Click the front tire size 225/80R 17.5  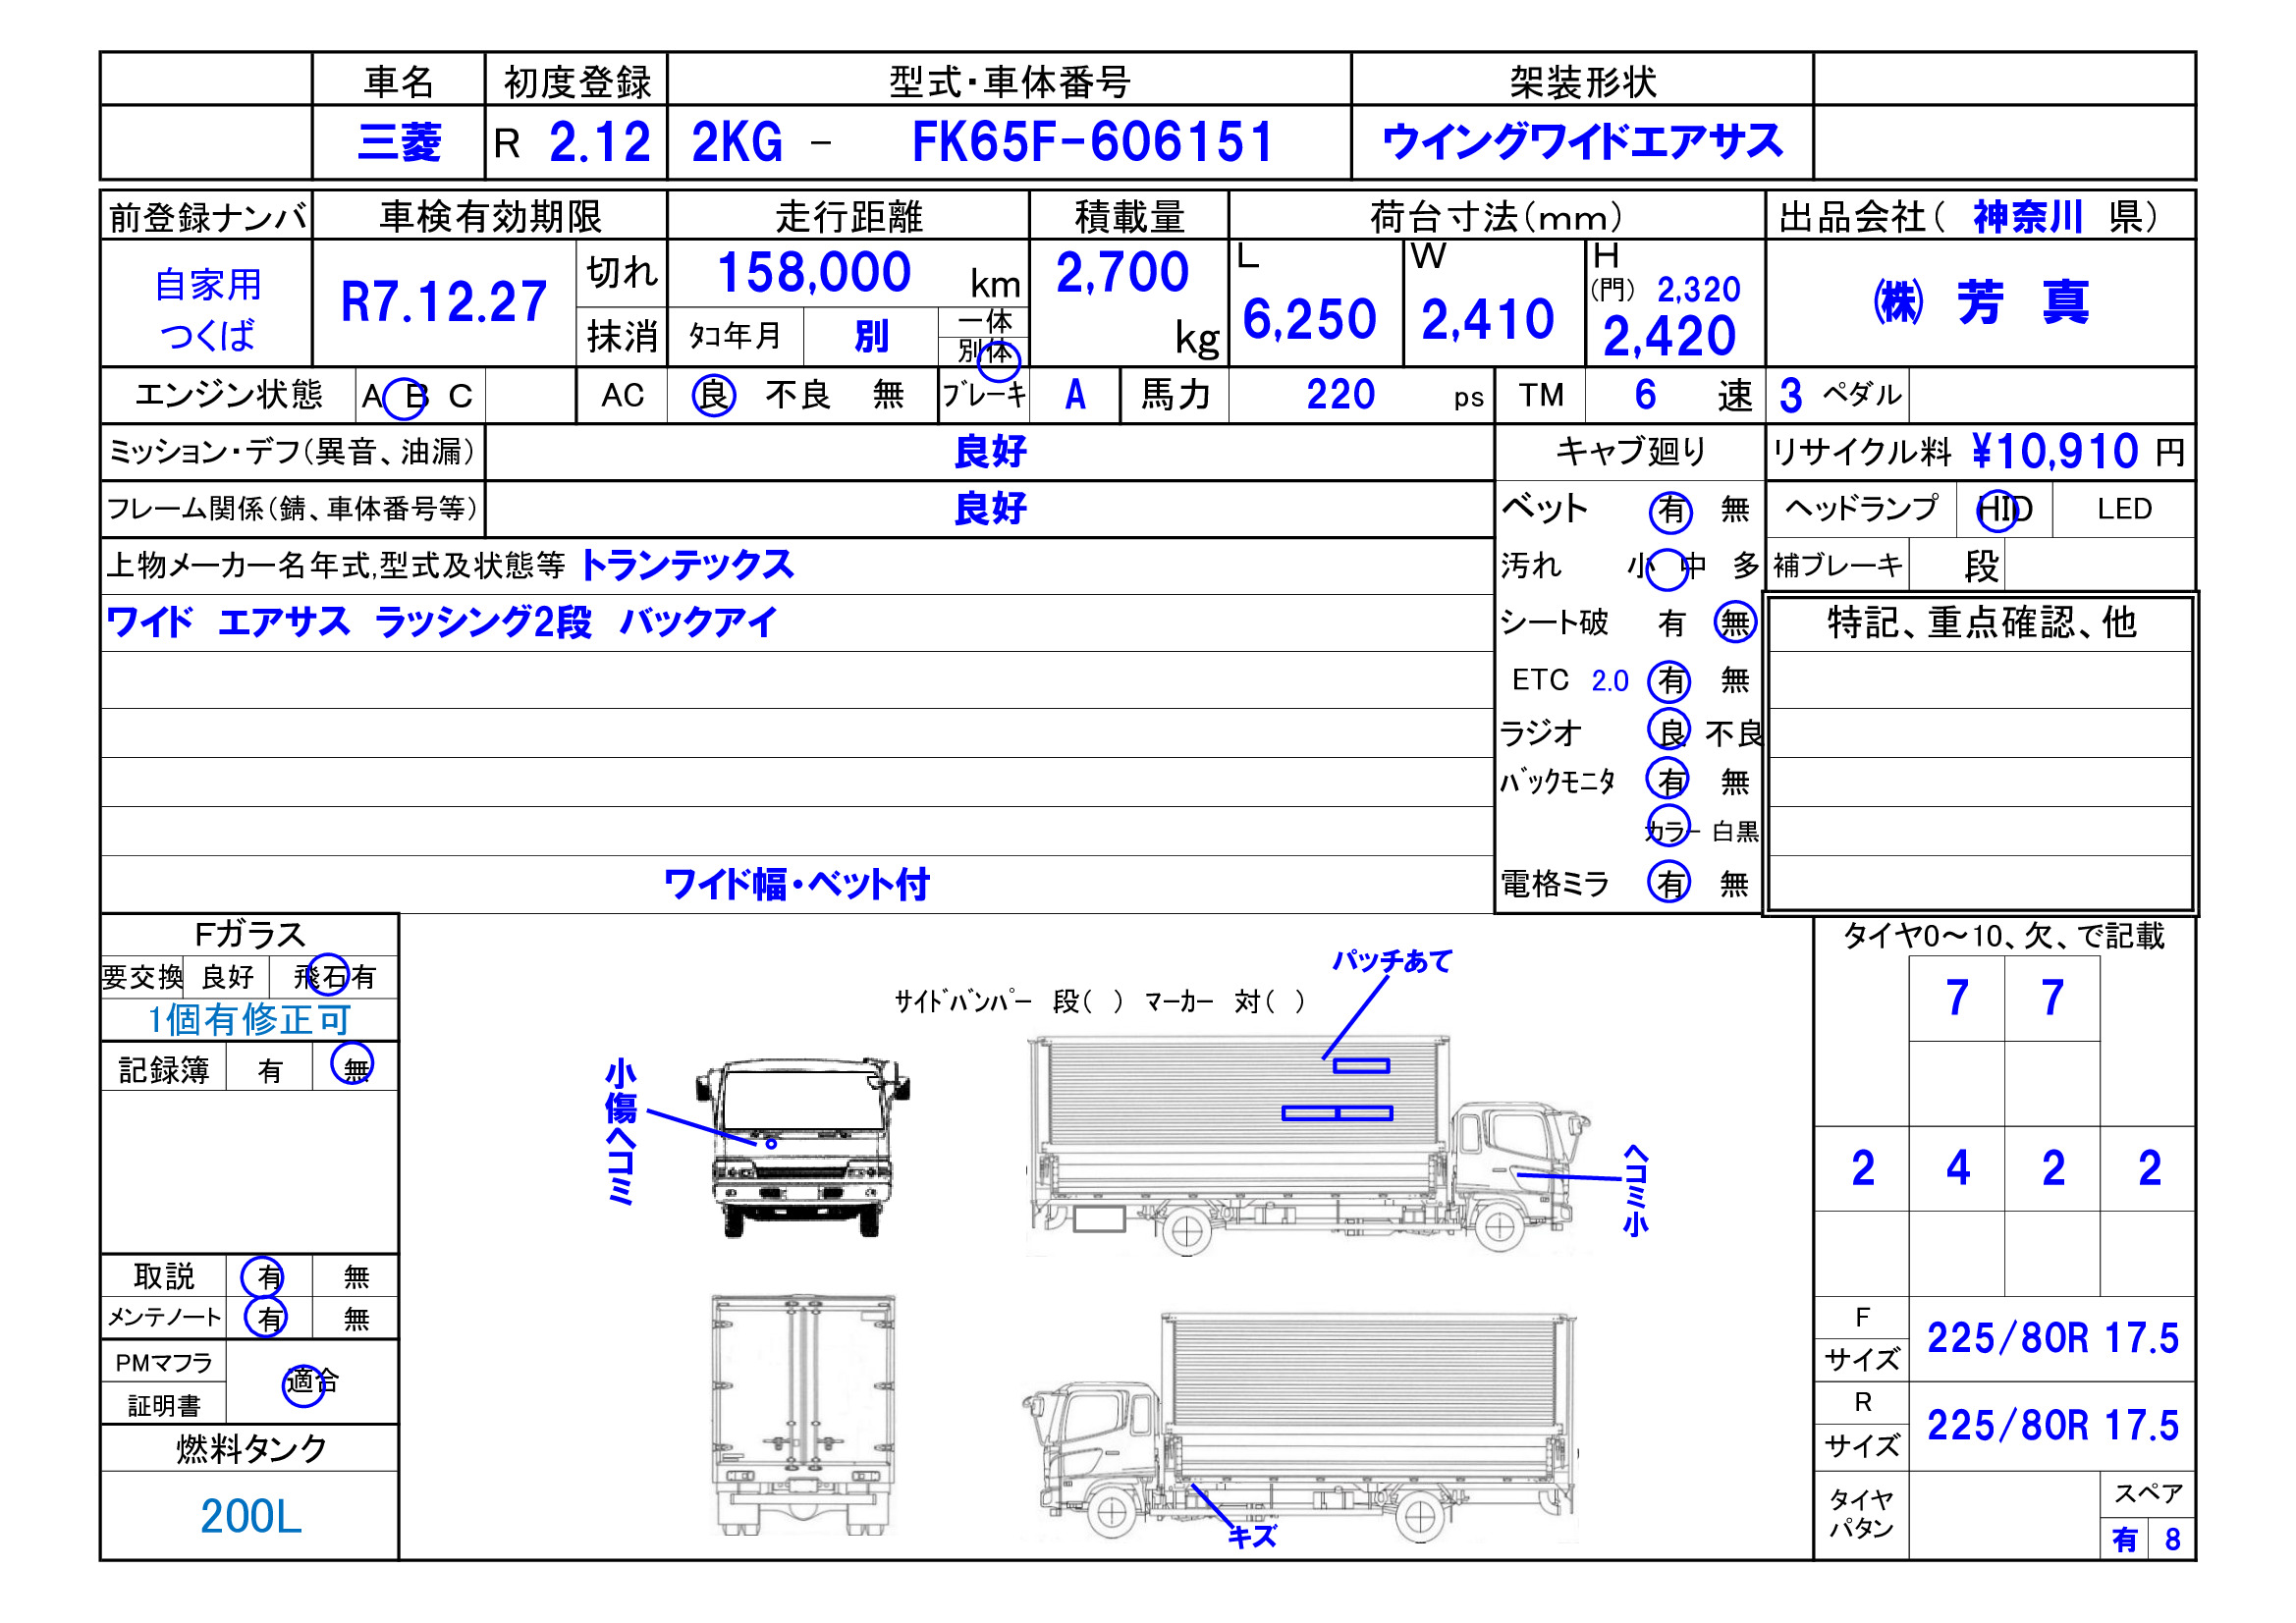(2052, 1338)
